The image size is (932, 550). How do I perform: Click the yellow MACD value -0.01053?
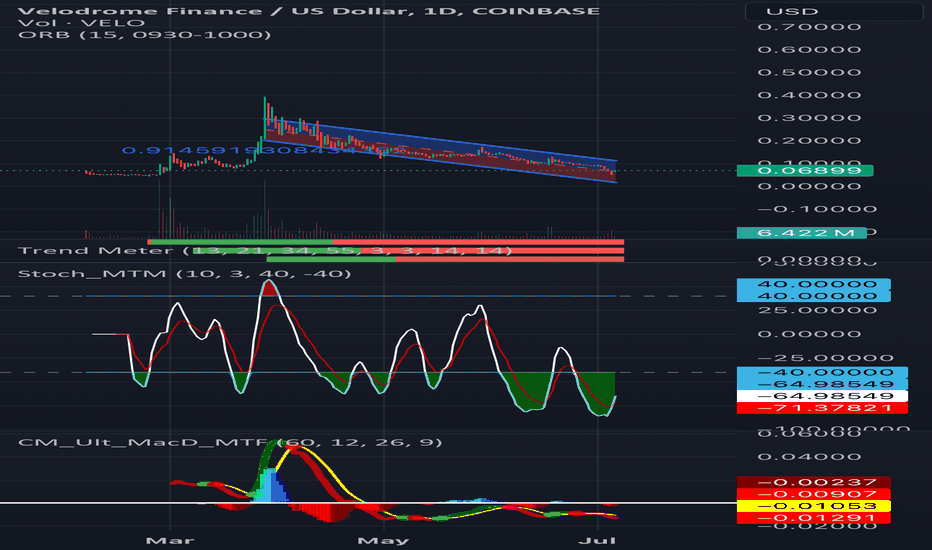[814, 506]
